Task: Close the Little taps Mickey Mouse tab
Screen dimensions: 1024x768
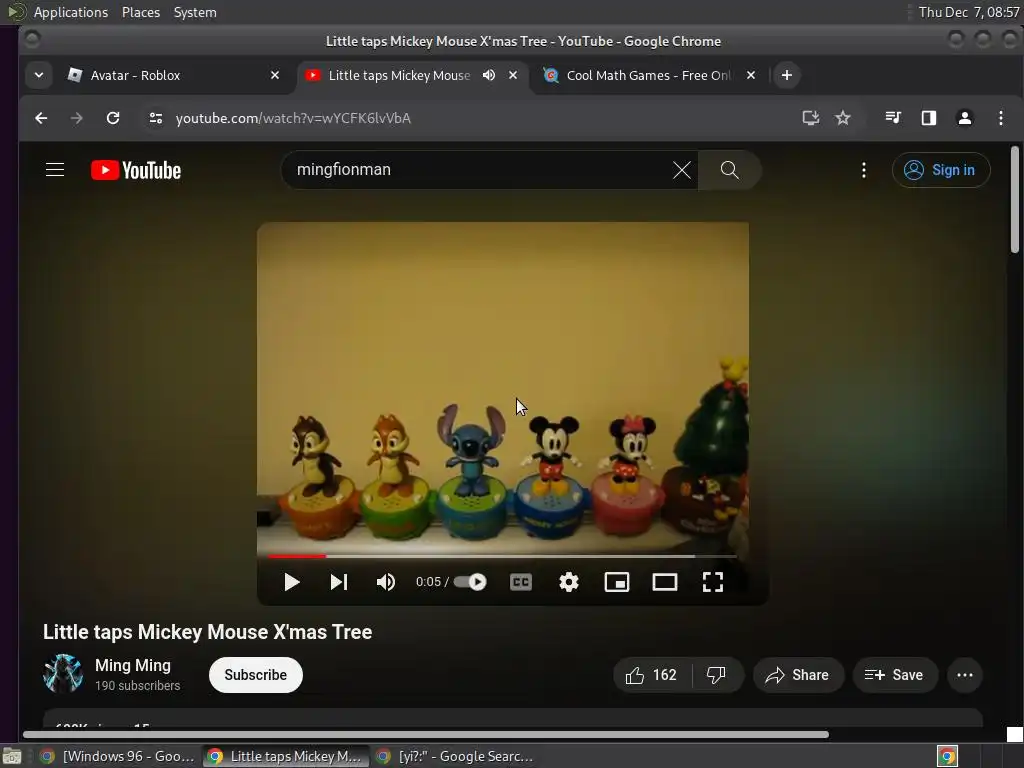Action: 513,75
